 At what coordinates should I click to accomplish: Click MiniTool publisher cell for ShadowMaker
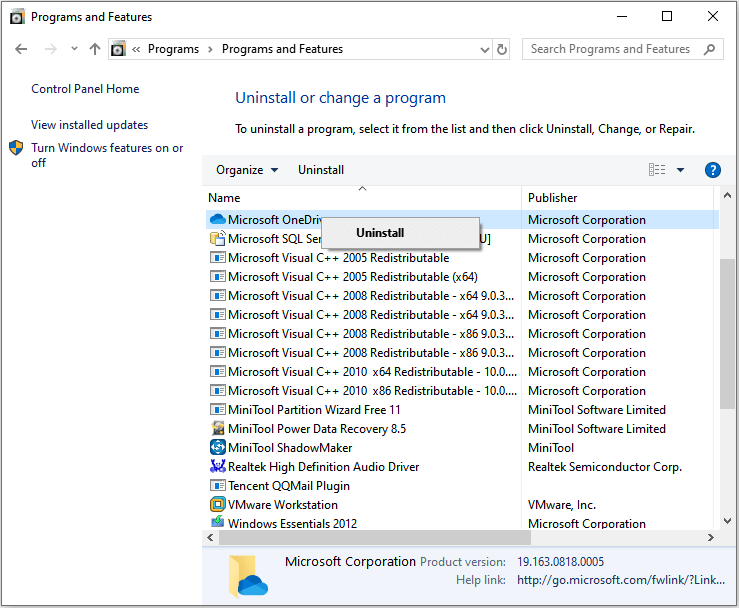pos(550,447)
